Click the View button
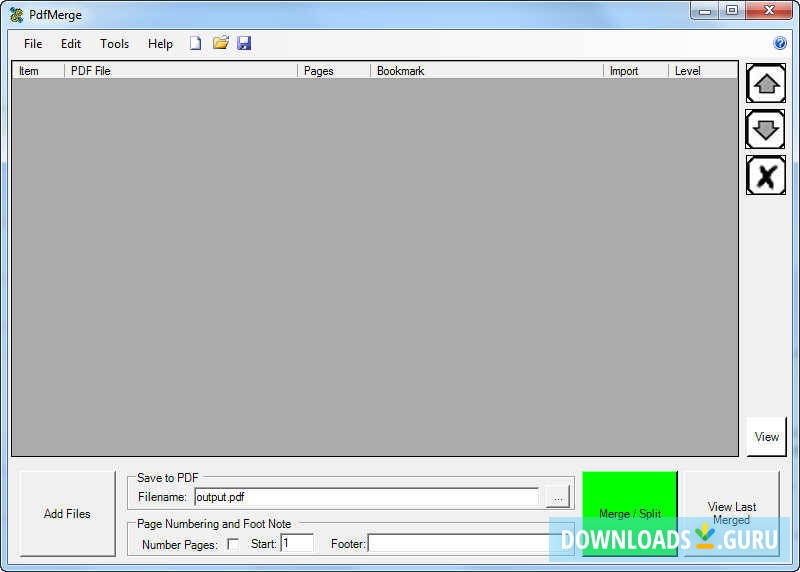 (x=766, y=437)
